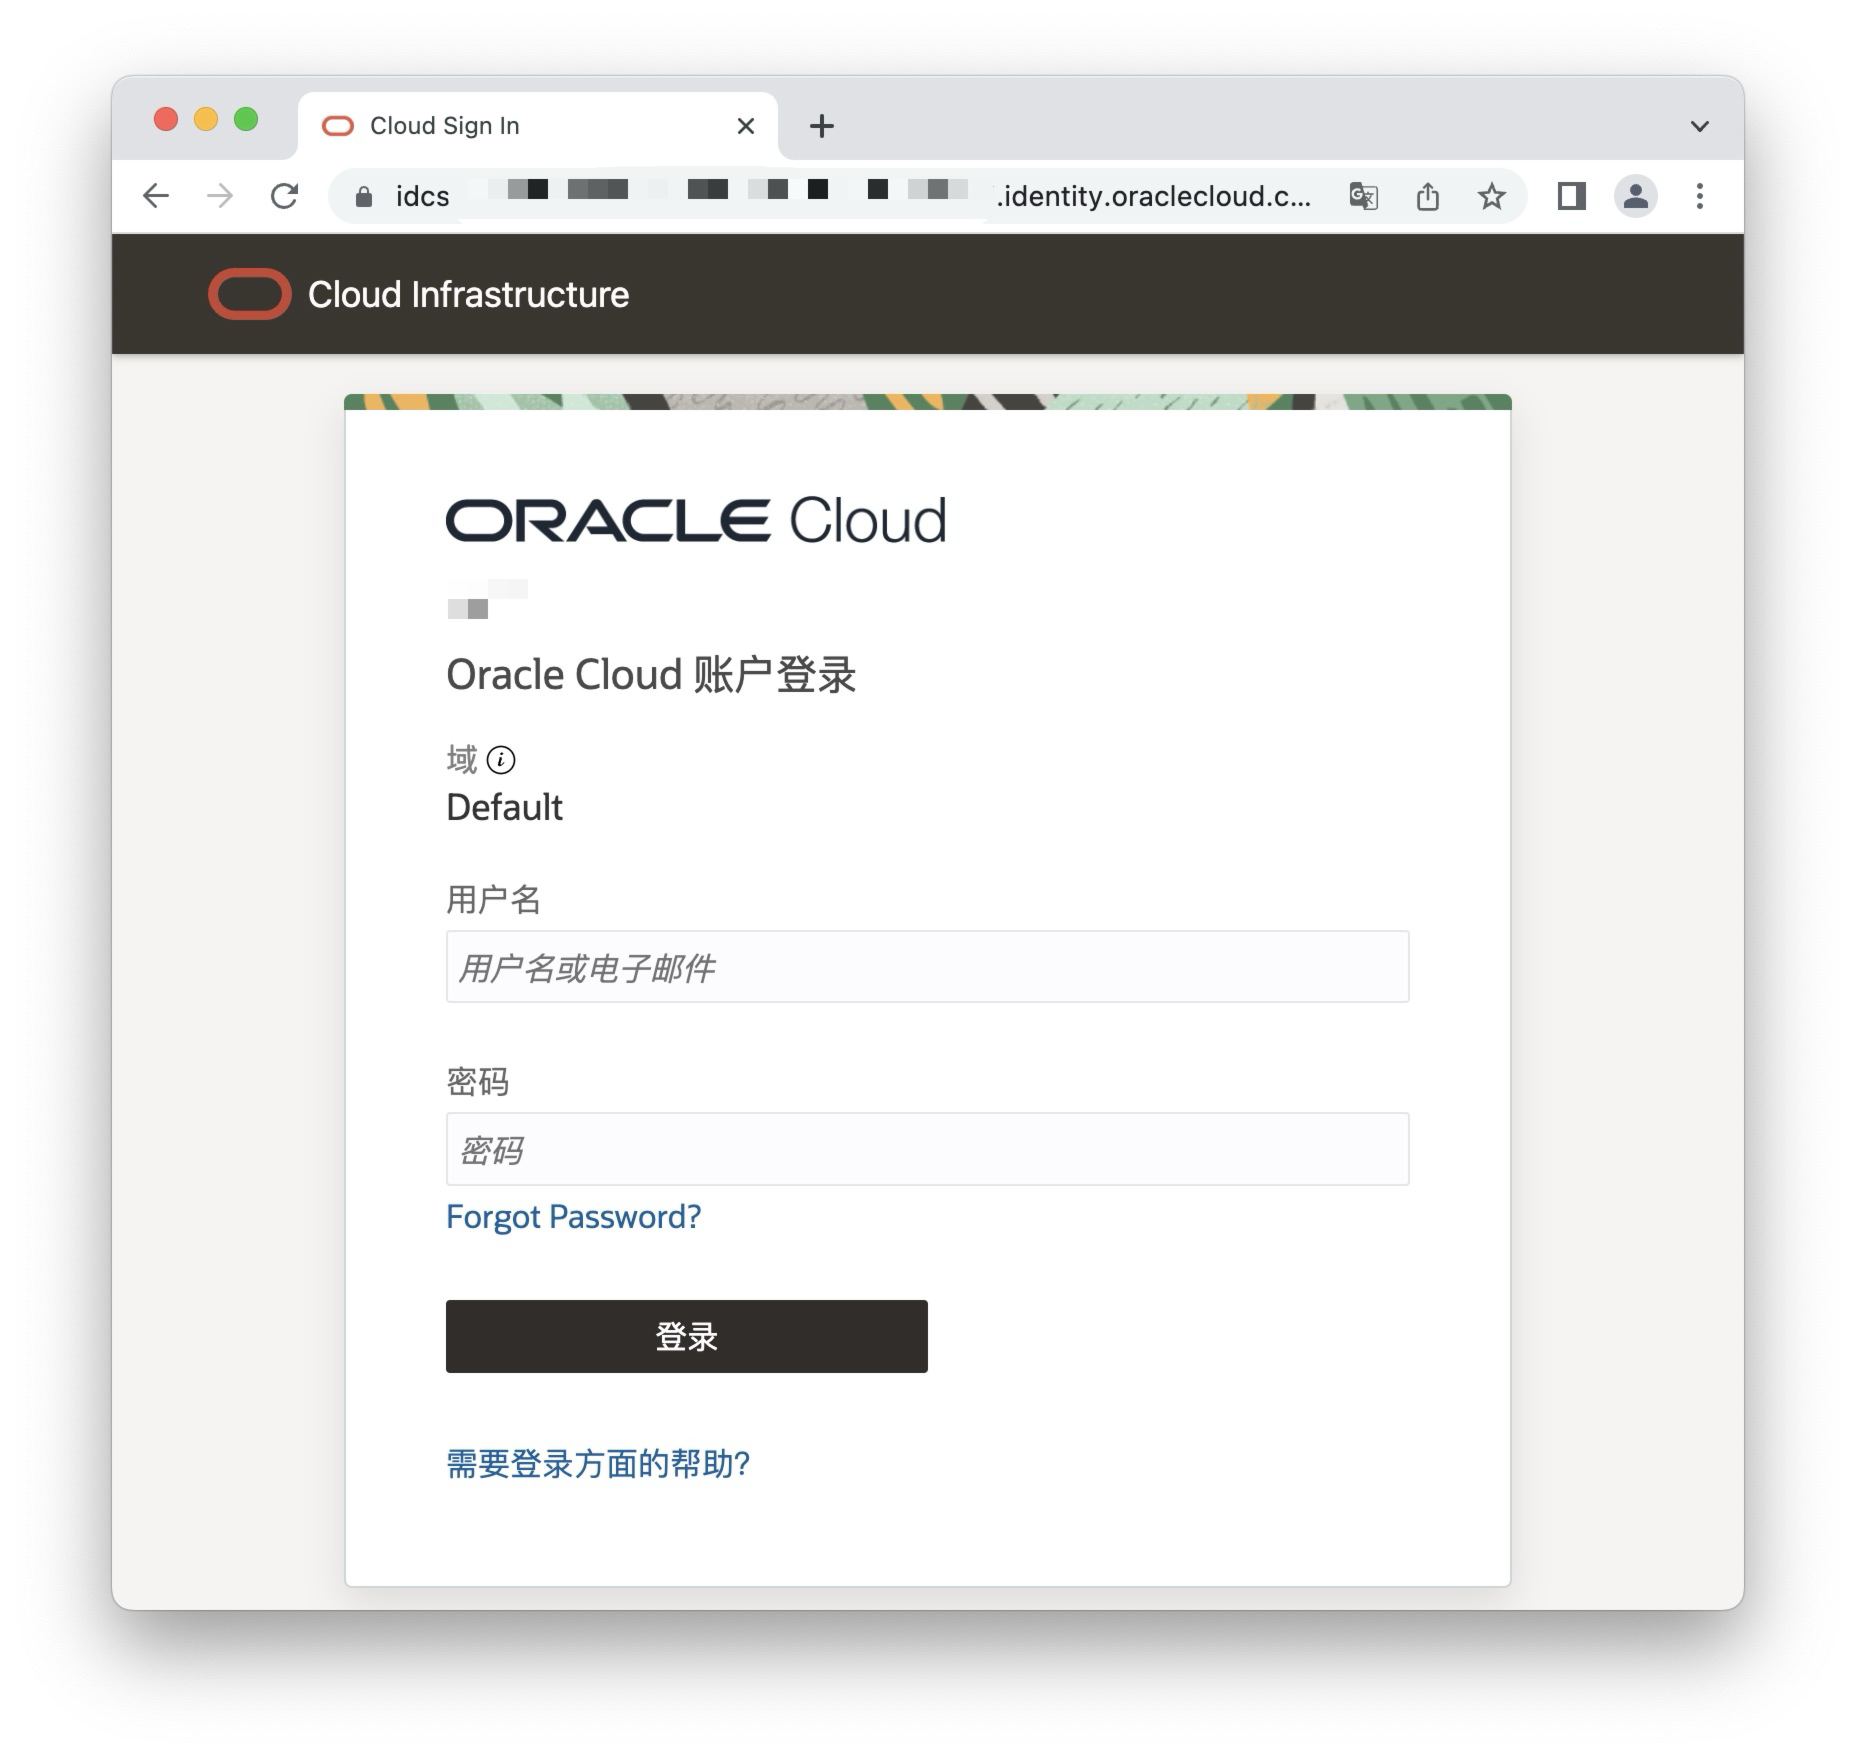Viewport: 1856px width, 1758px height.
Task: Click the Oracle Cloud 账户登录 heading
Action: (651, 675)
